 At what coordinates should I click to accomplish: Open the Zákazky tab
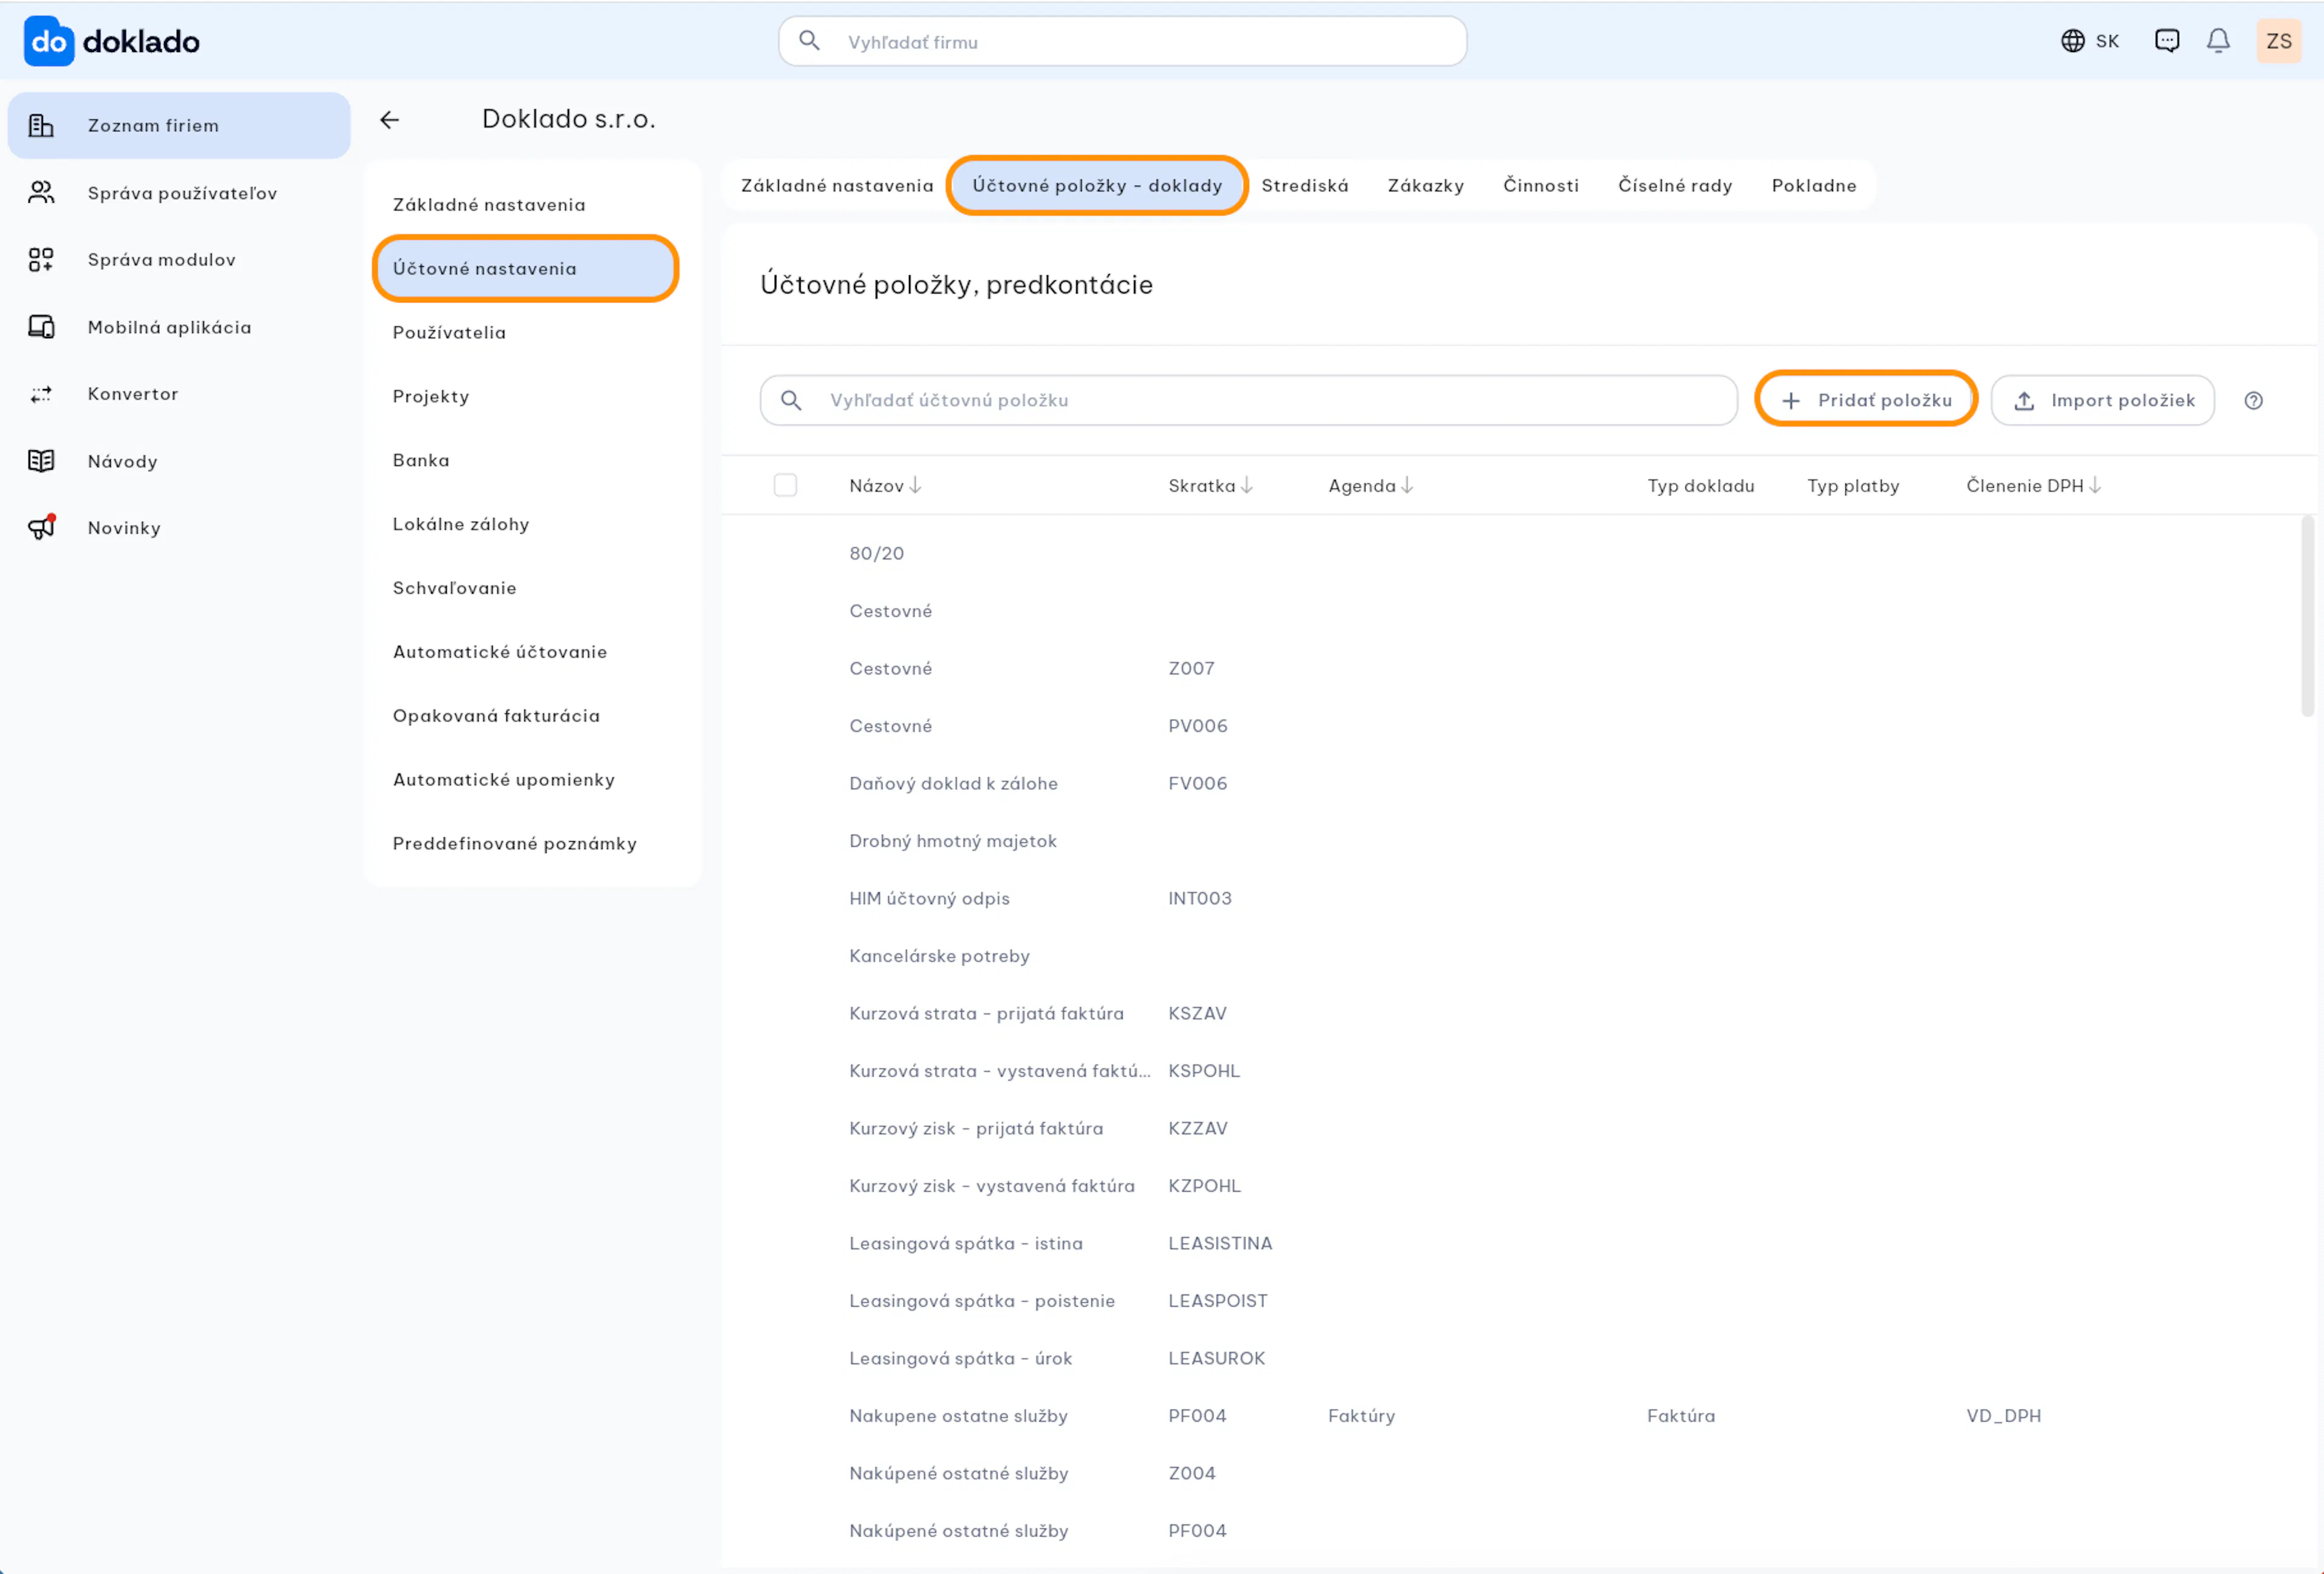coord(1426,185)
